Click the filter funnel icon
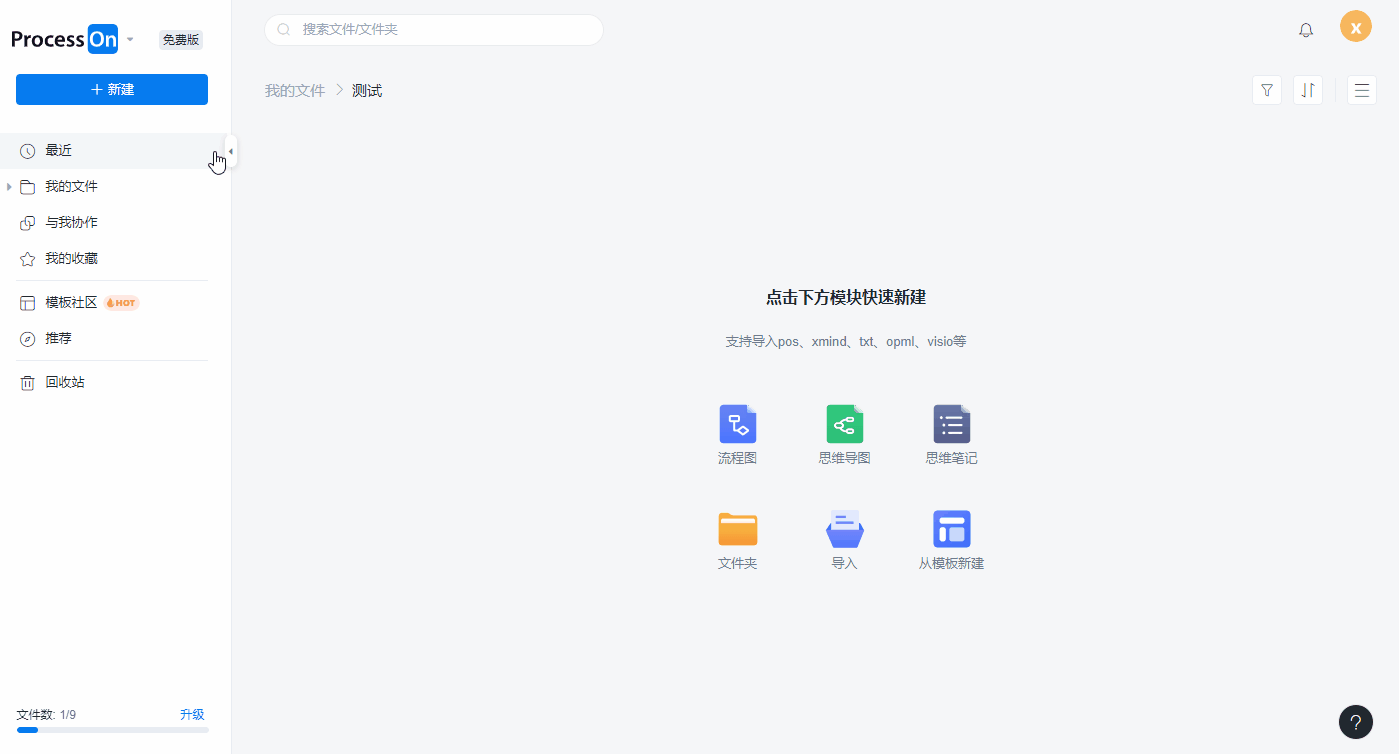1399x754 pixels. point(1267,90)
